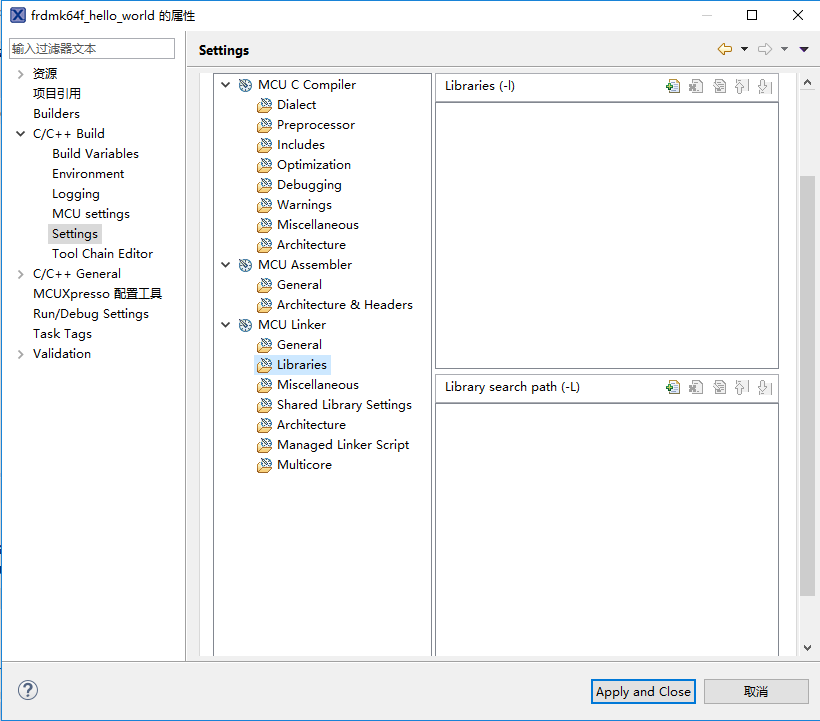Screen dimensions: 820x721
Task: Open Managed Linker Script settings
Action: (x=342, y=445)
